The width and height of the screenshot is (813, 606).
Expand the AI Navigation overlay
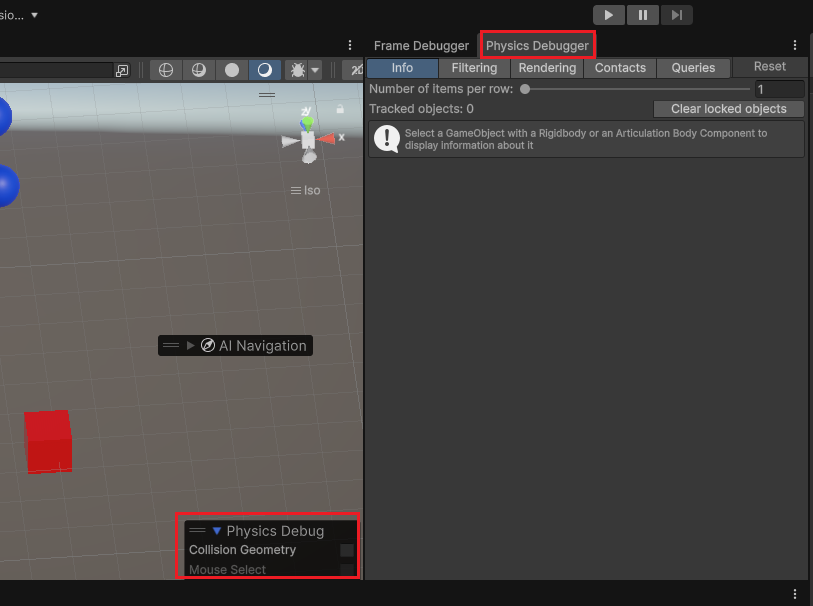pyautogui.click(x=191, y=345)
